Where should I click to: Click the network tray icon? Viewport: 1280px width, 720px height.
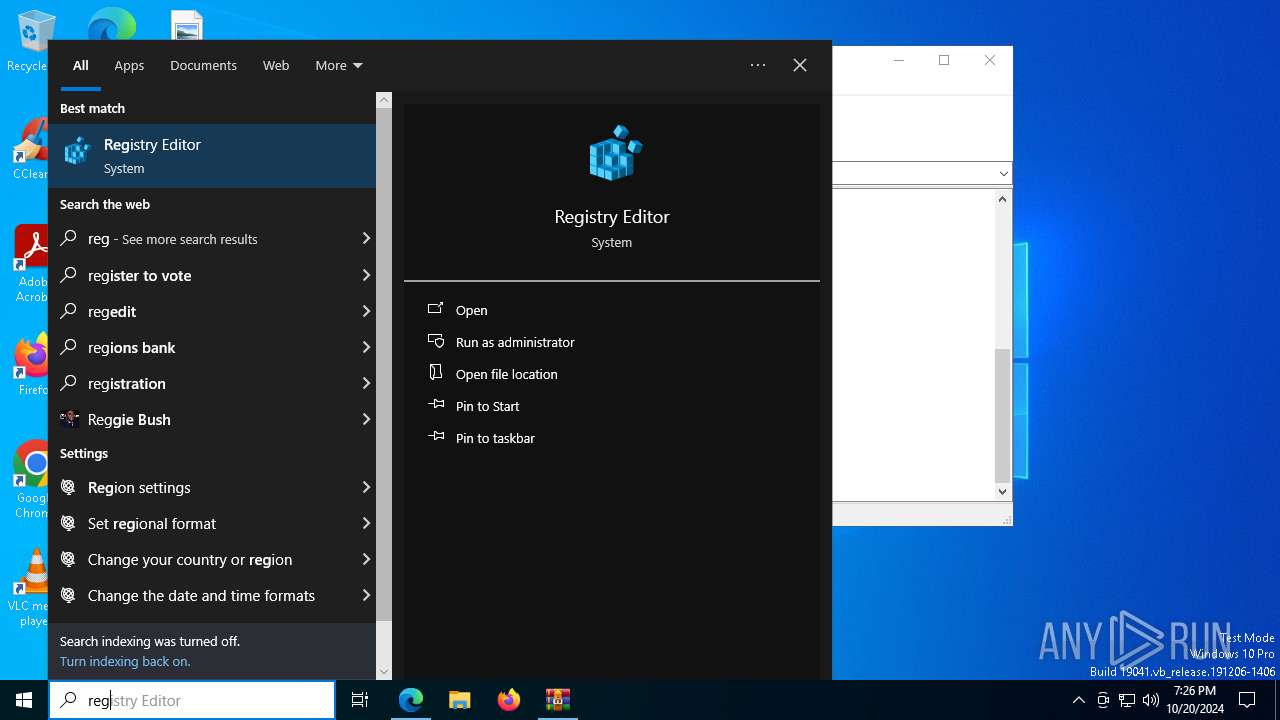1127,700
